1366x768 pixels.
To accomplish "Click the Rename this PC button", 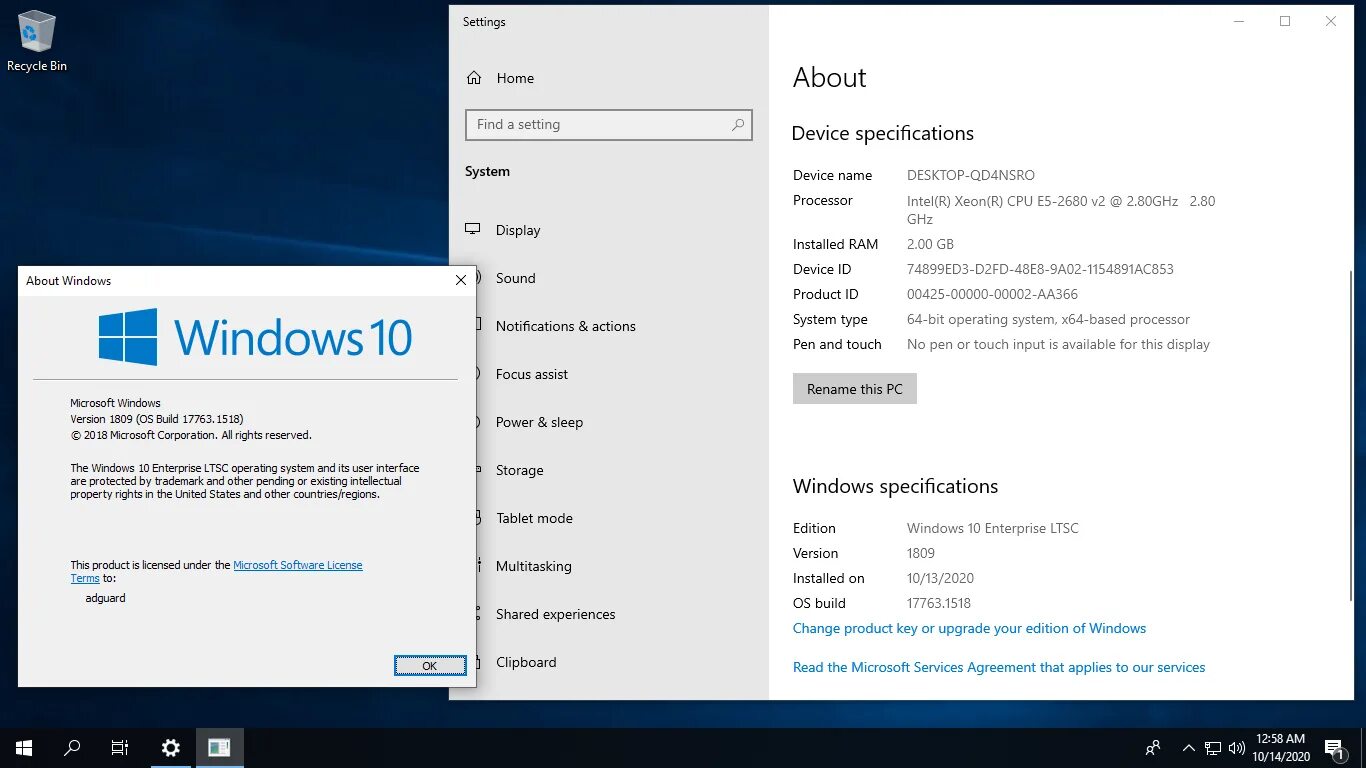I will tap(855, 389).
